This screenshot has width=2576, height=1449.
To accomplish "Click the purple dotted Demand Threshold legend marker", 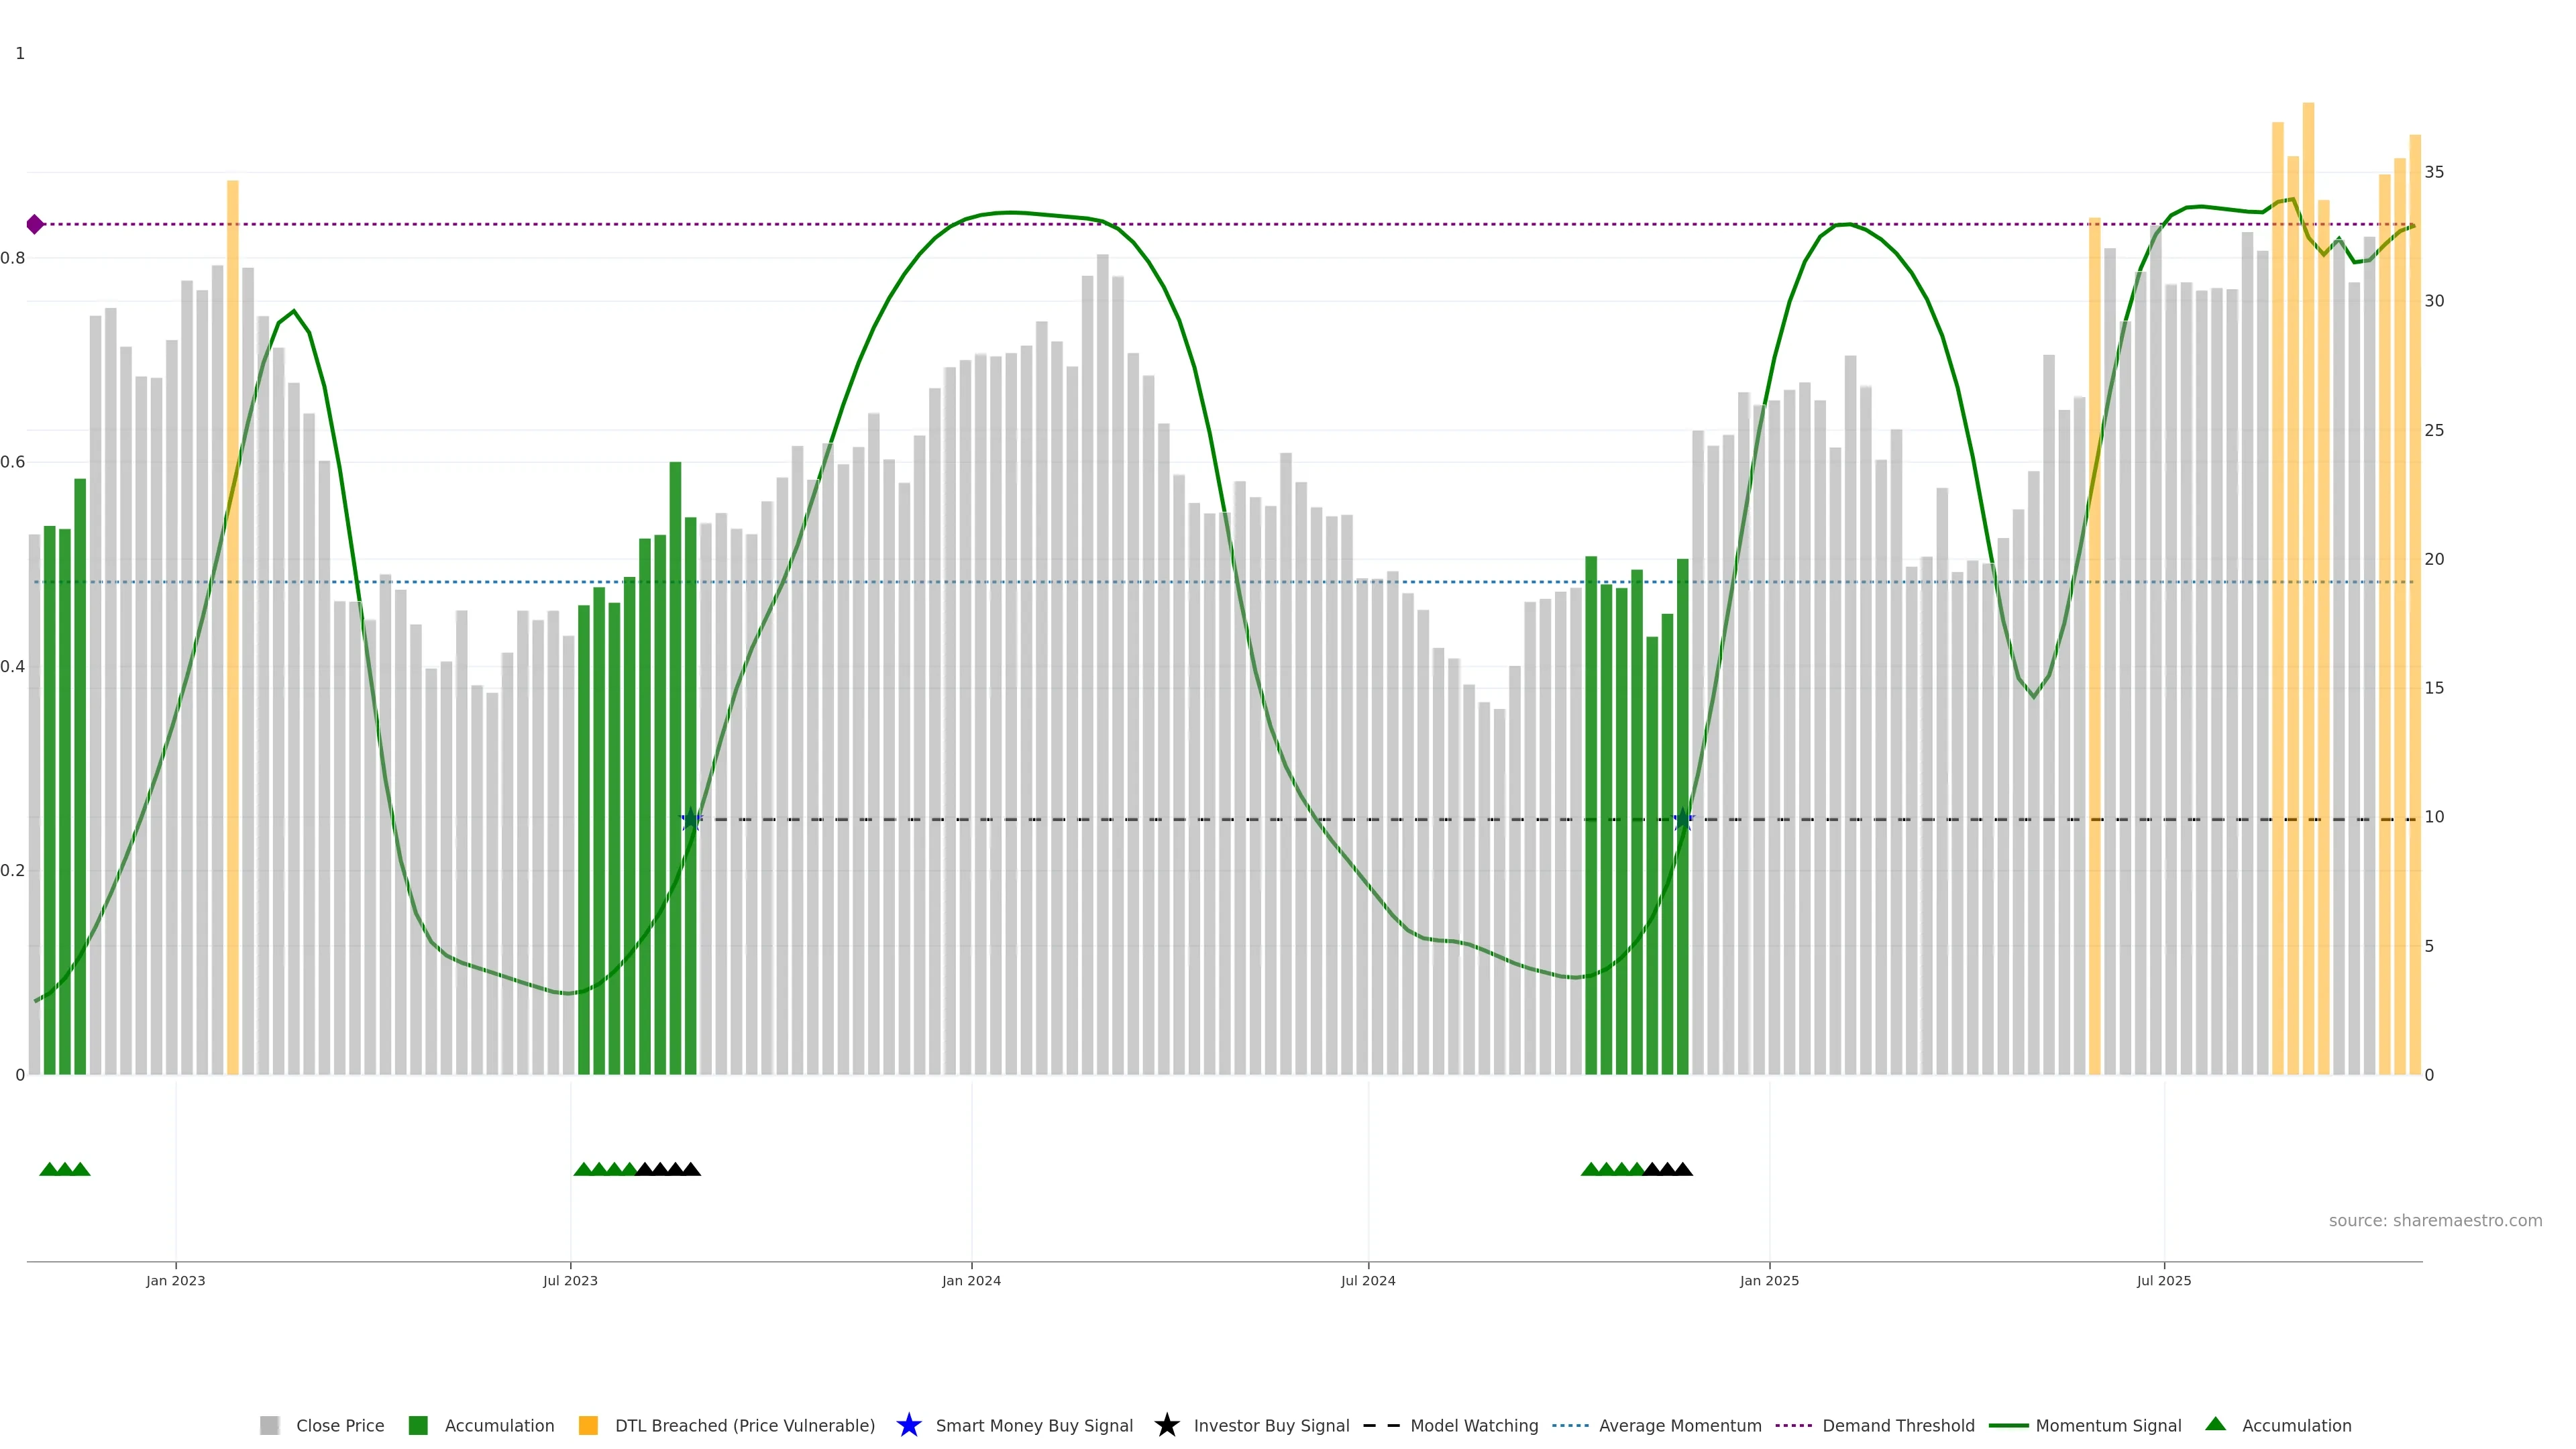I will 1793,1425.
